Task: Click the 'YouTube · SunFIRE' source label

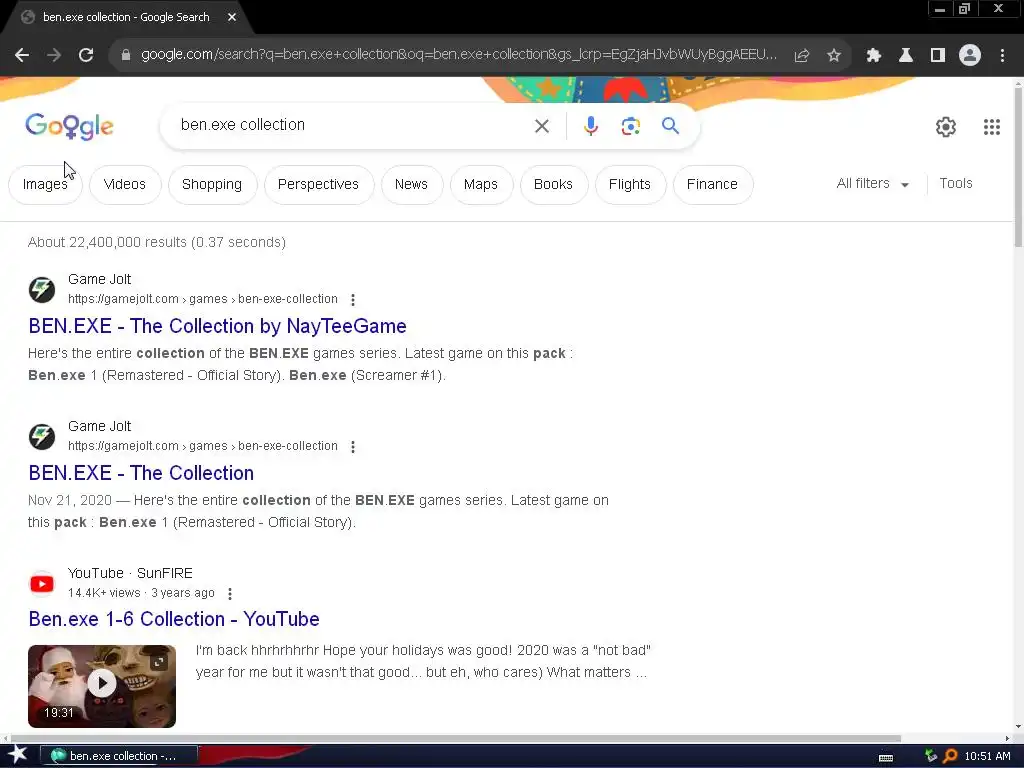Action: (130, 573)
